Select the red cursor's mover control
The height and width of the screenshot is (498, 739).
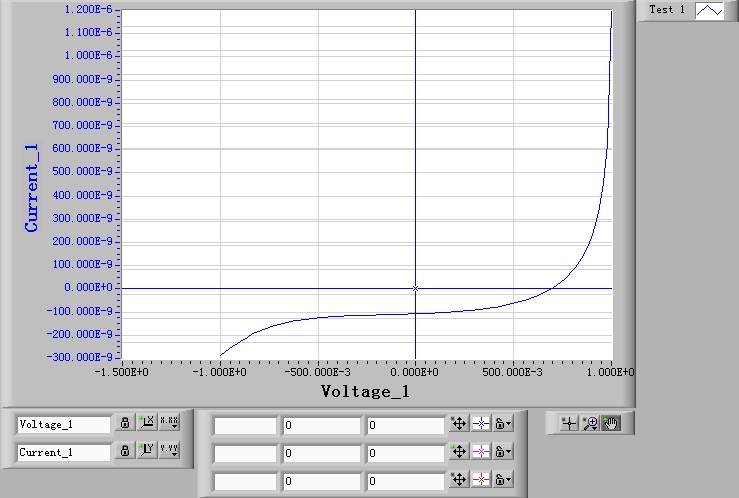click(x=459, y=480)
